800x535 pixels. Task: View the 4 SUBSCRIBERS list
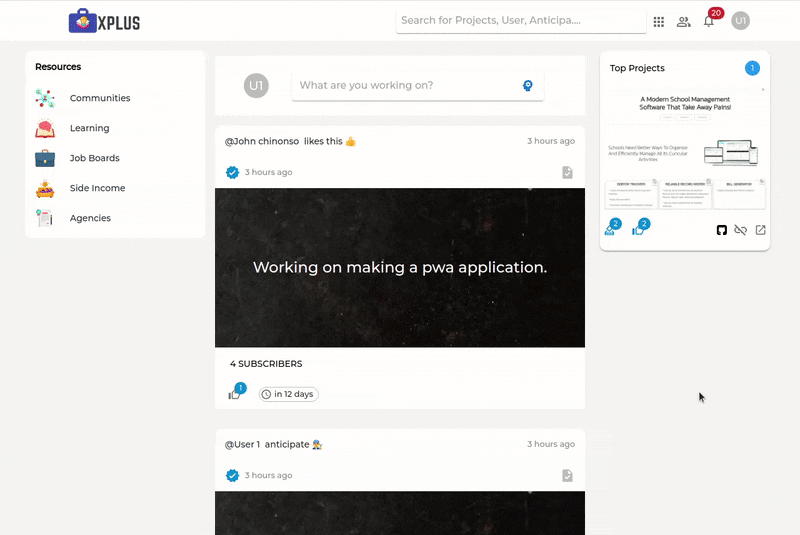[266, 364]
